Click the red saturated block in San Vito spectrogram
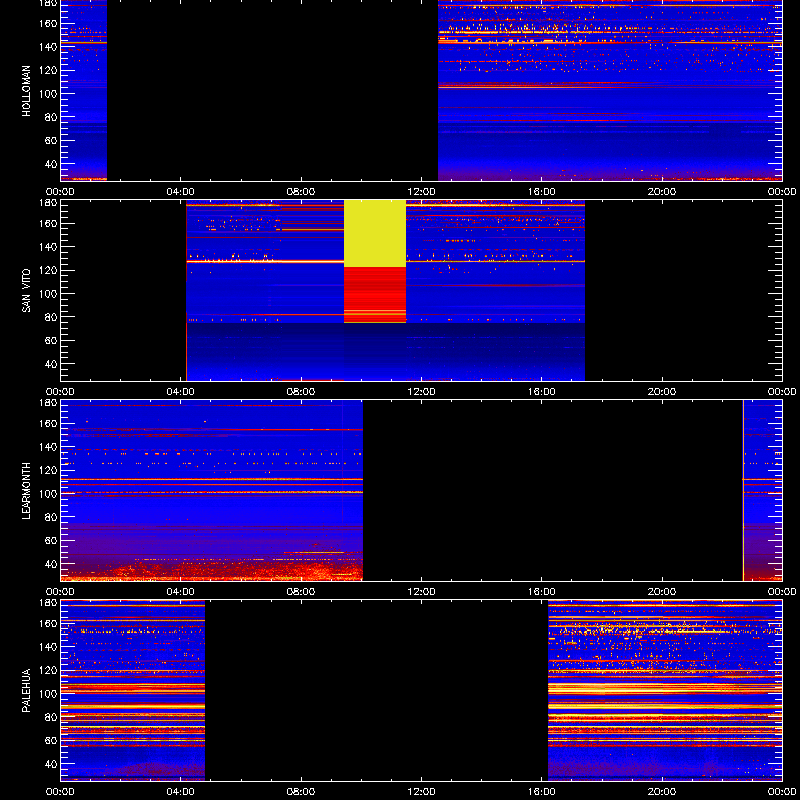Viewport: 800px width, 800px height. [375, 295]
